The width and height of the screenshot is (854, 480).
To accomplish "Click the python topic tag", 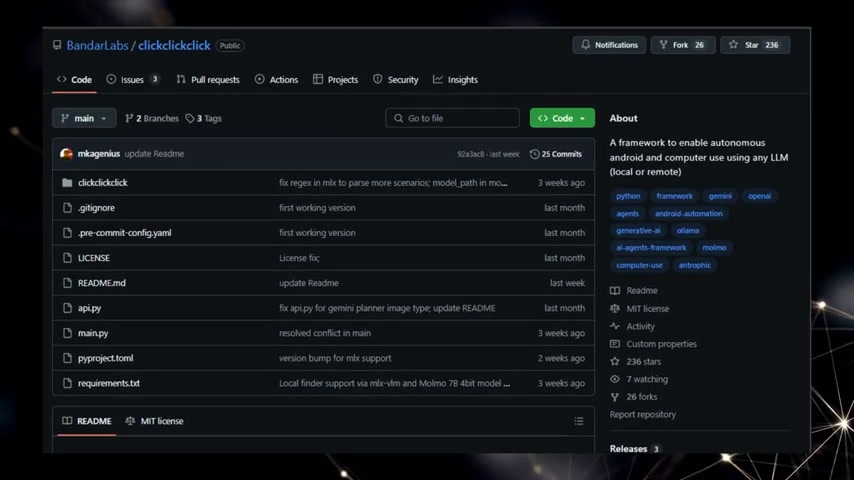I will [628, 196].
